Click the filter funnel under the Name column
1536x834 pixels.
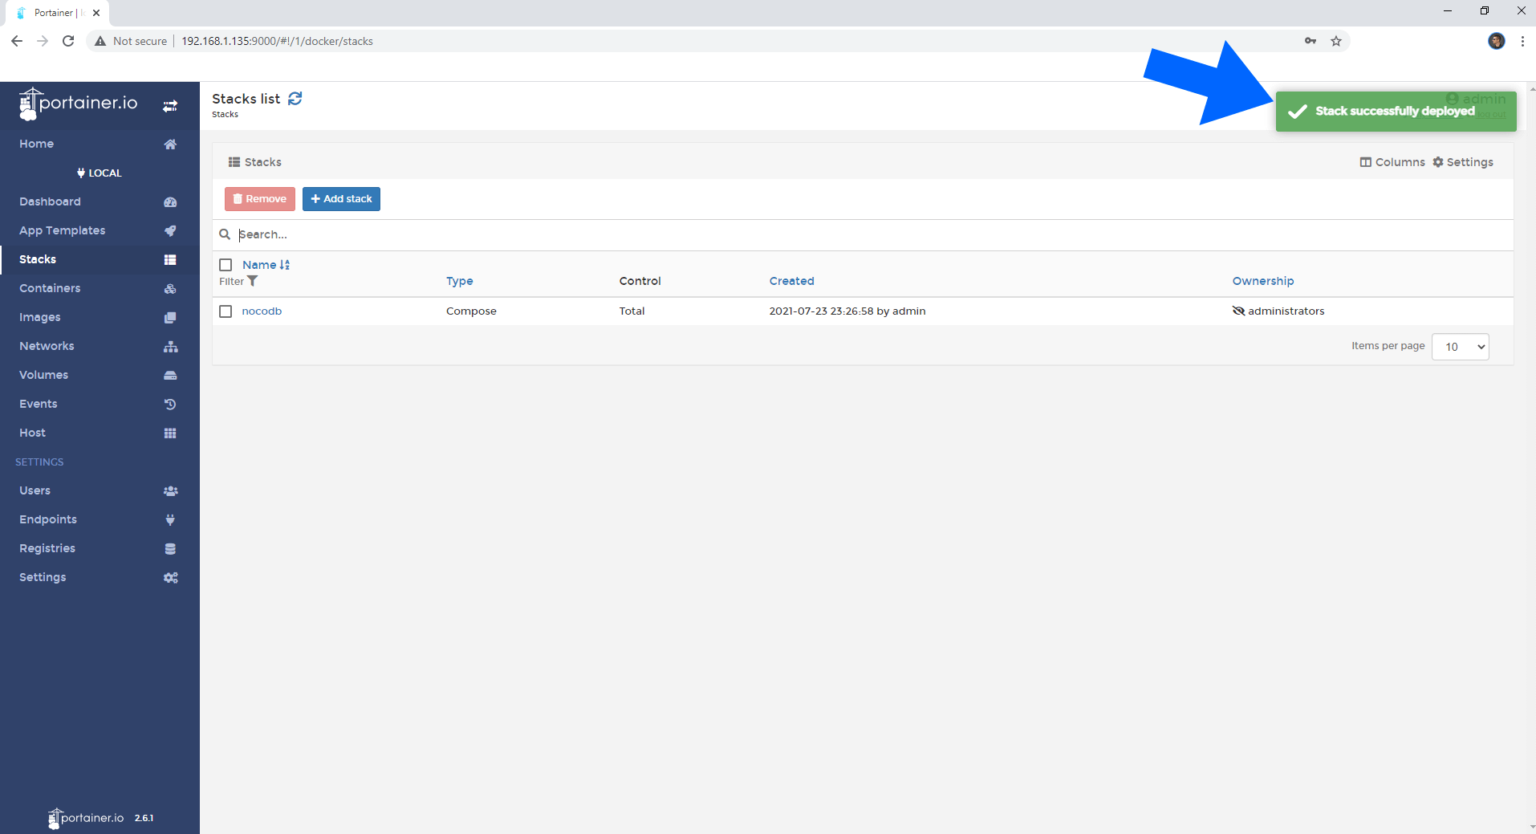tap(253, 281)
